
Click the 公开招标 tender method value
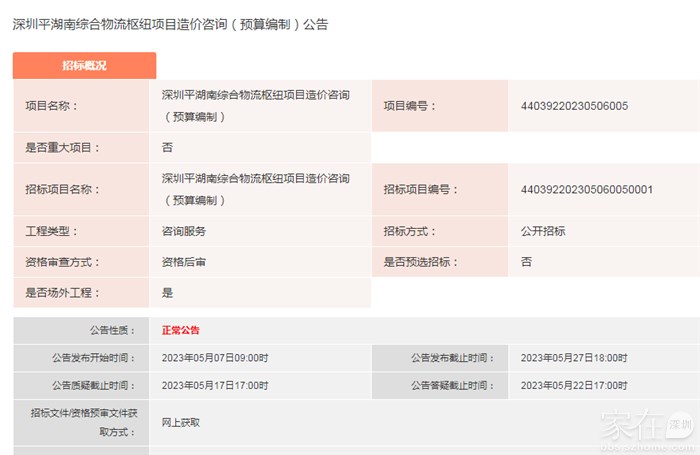pyautogui.click(x=543, y=231)
